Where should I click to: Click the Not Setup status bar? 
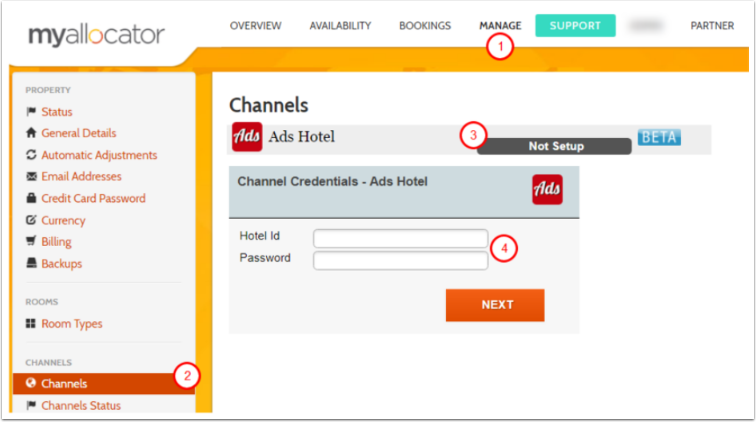tap(554, 146)
